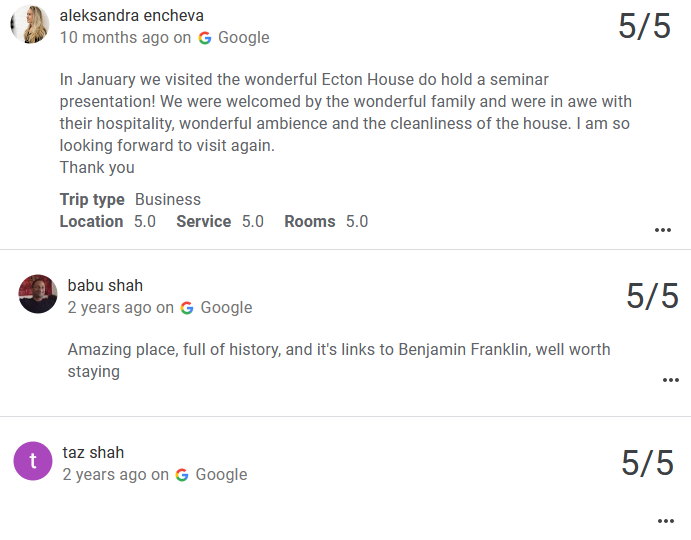Click "10 months ago" review timestamp
The width and height of the screenshot is (691, 540).
click(x=114, y=38)
